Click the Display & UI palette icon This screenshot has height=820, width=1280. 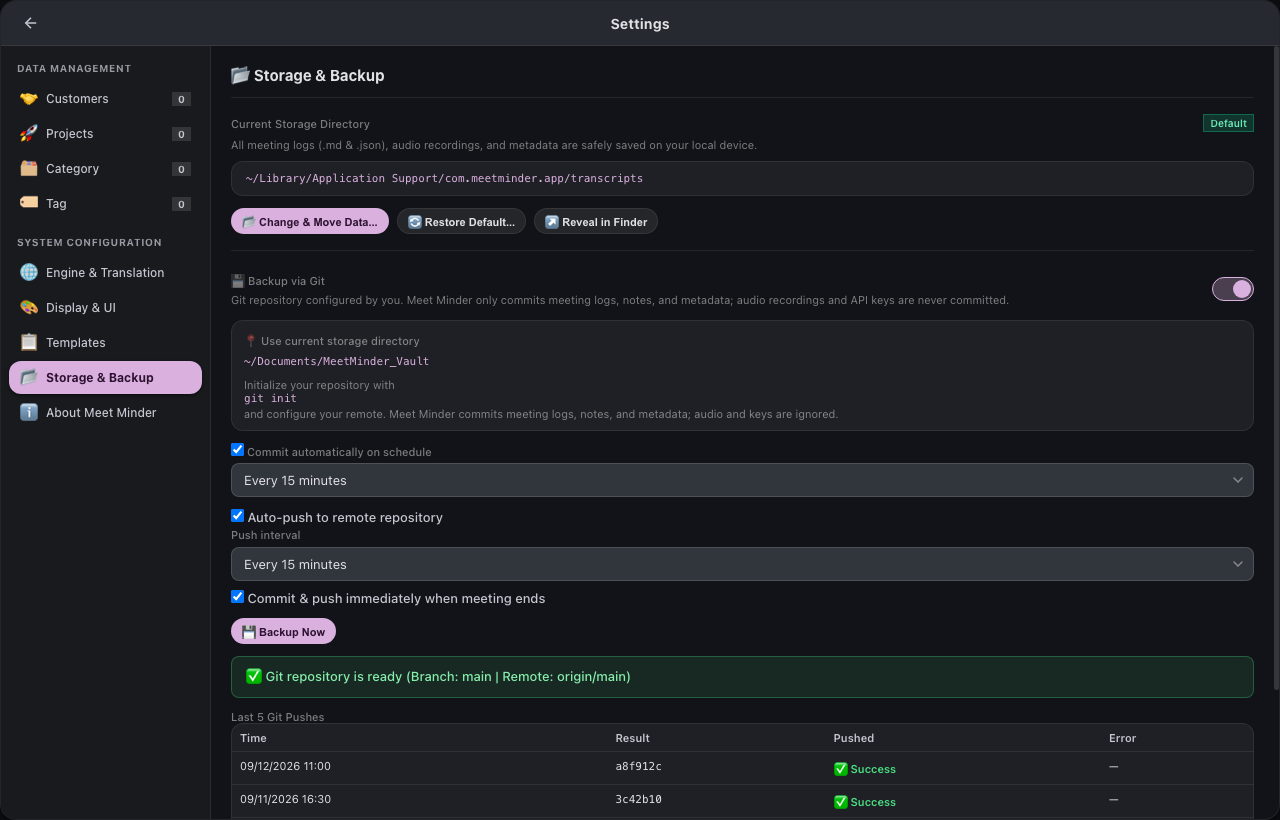[x=29, y=308]
